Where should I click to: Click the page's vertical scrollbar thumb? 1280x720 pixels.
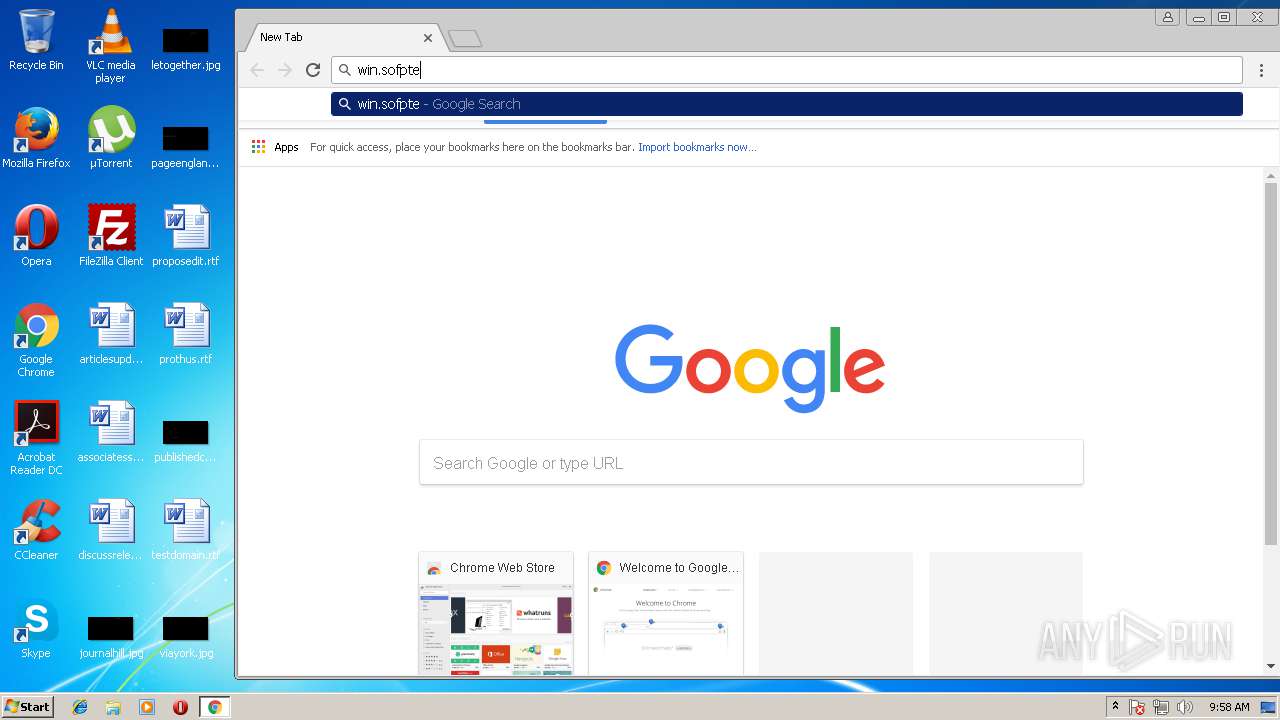1271,363
